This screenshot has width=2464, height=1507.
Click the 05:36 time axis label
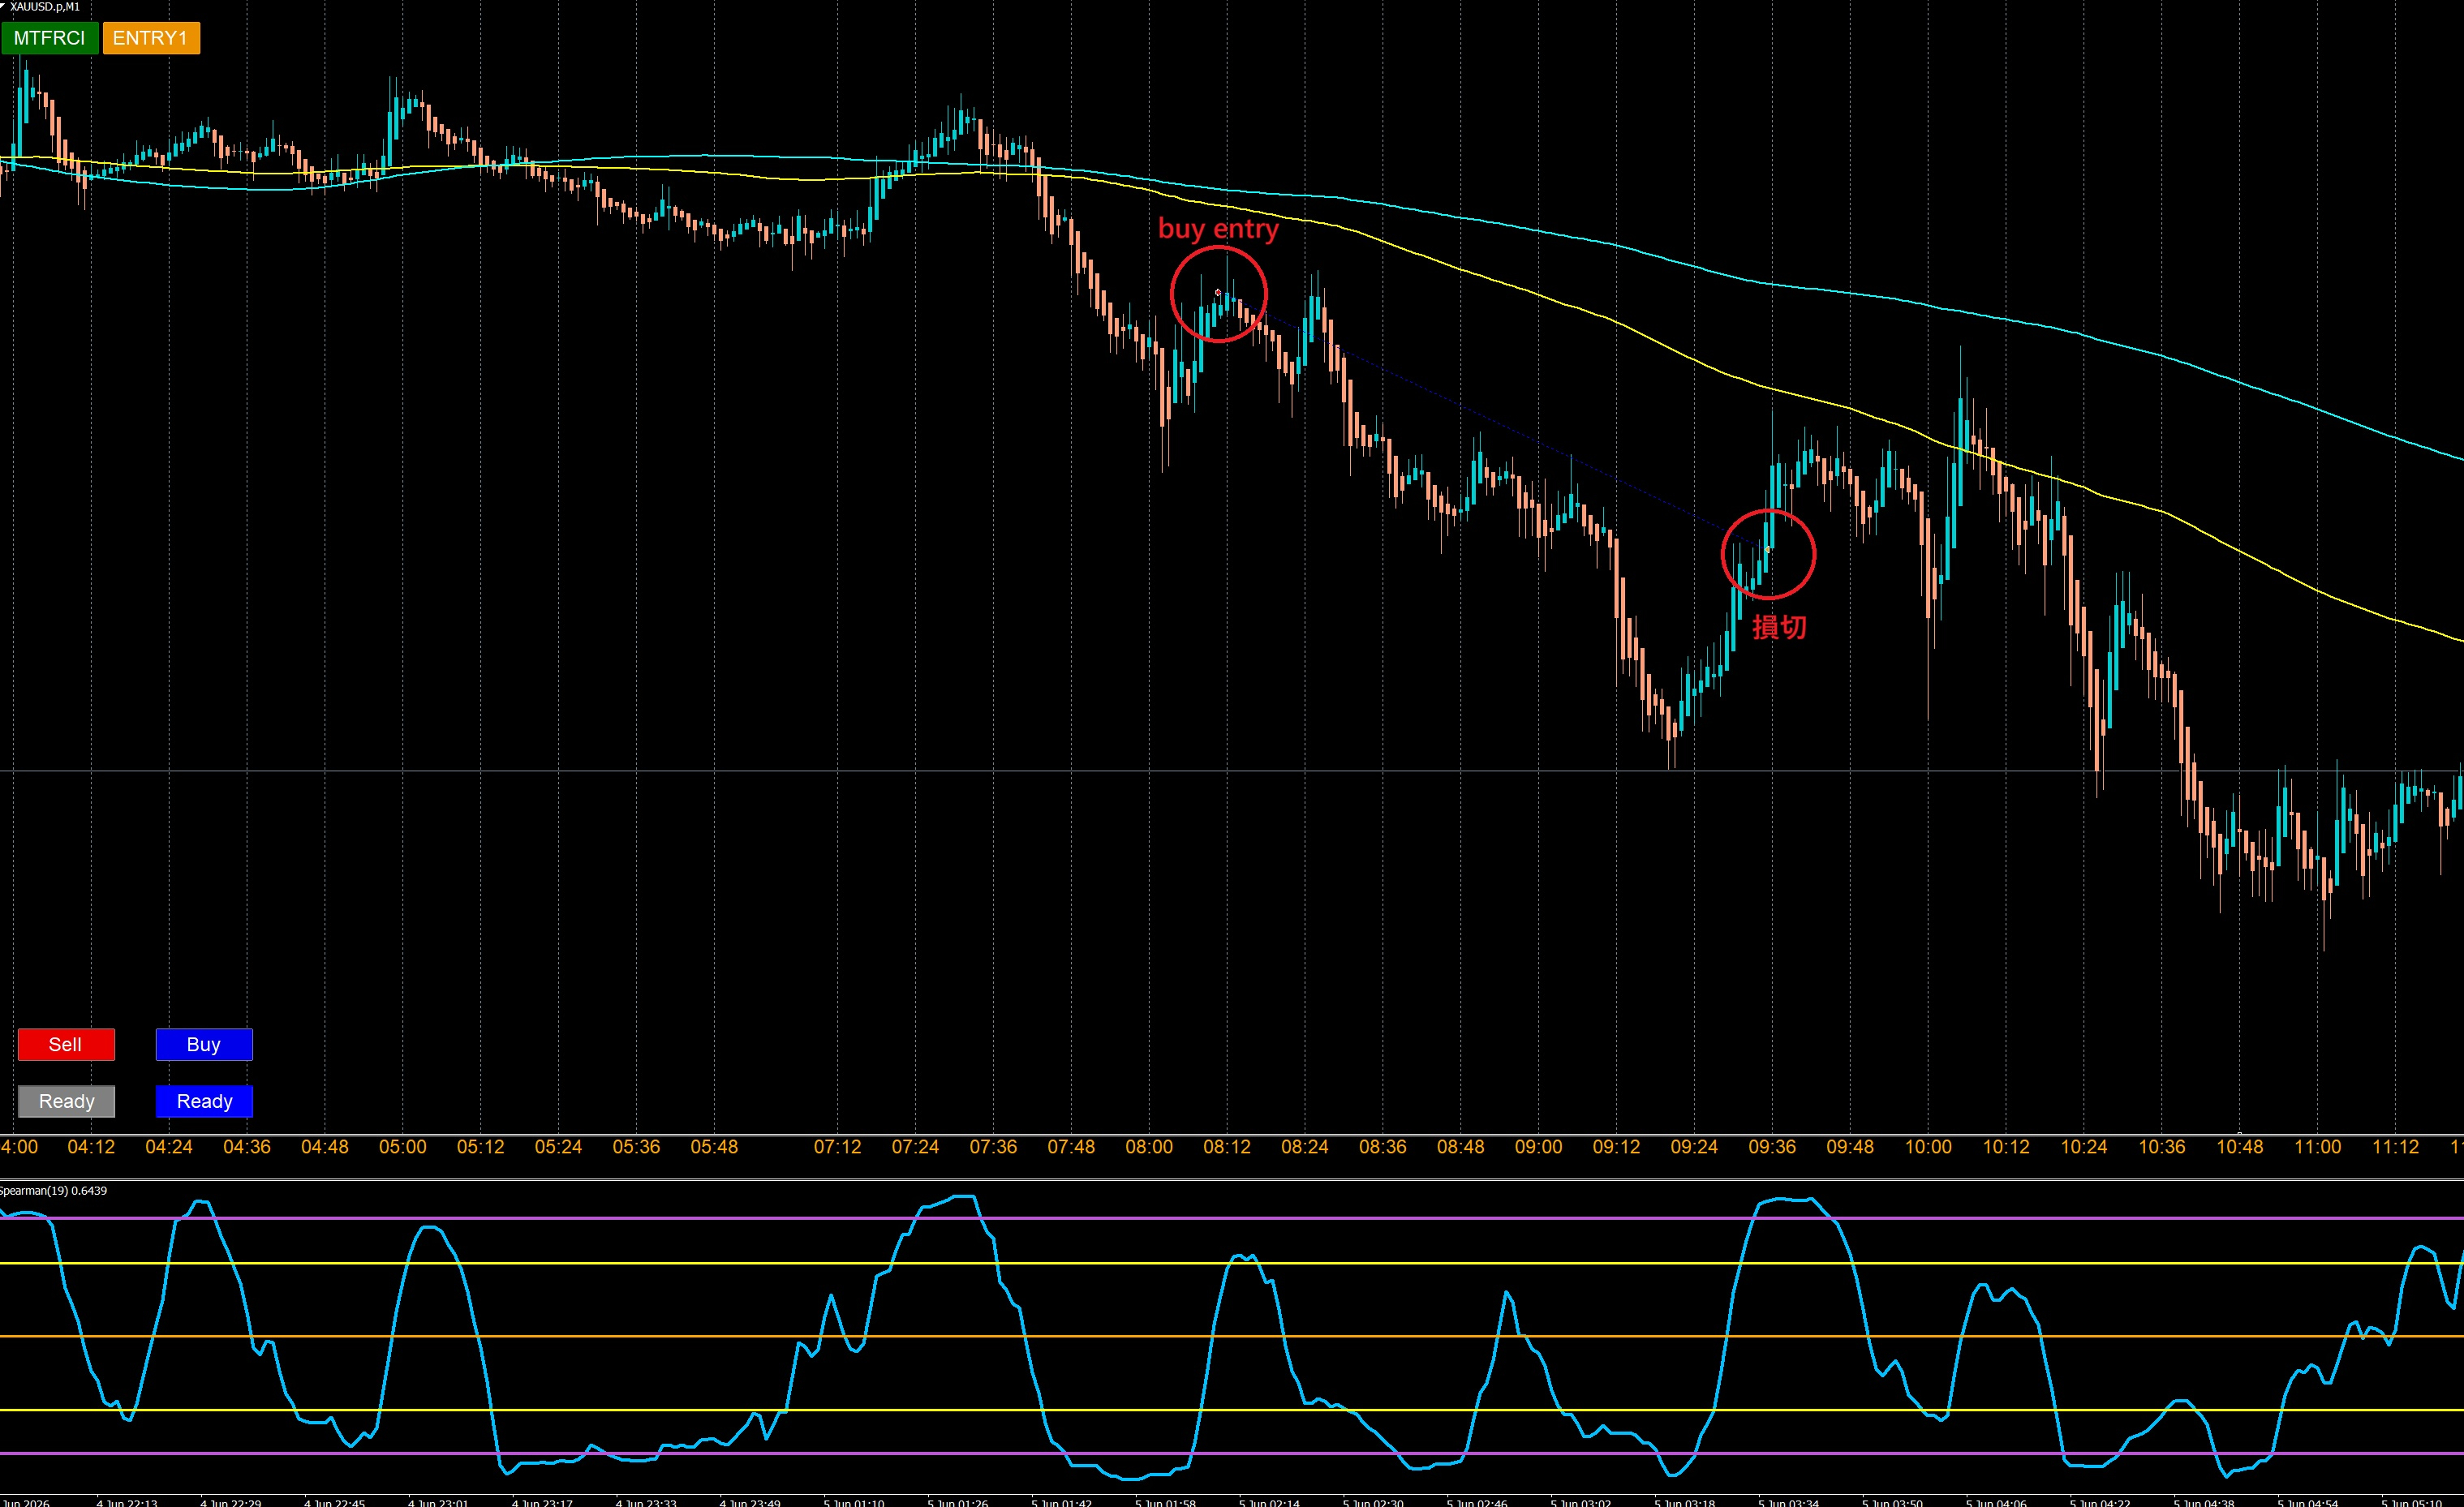tap(636, 1147)
